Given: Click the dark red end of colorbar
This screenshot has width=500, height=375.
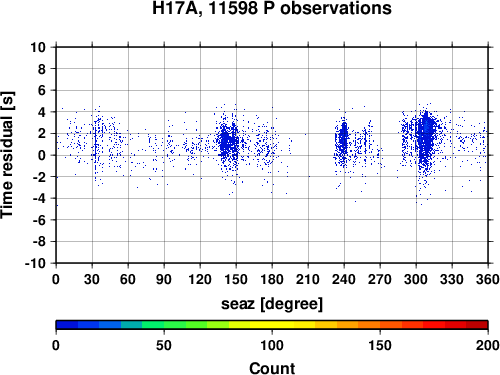Looking at the screenshot, I should [x=477, y=325].
